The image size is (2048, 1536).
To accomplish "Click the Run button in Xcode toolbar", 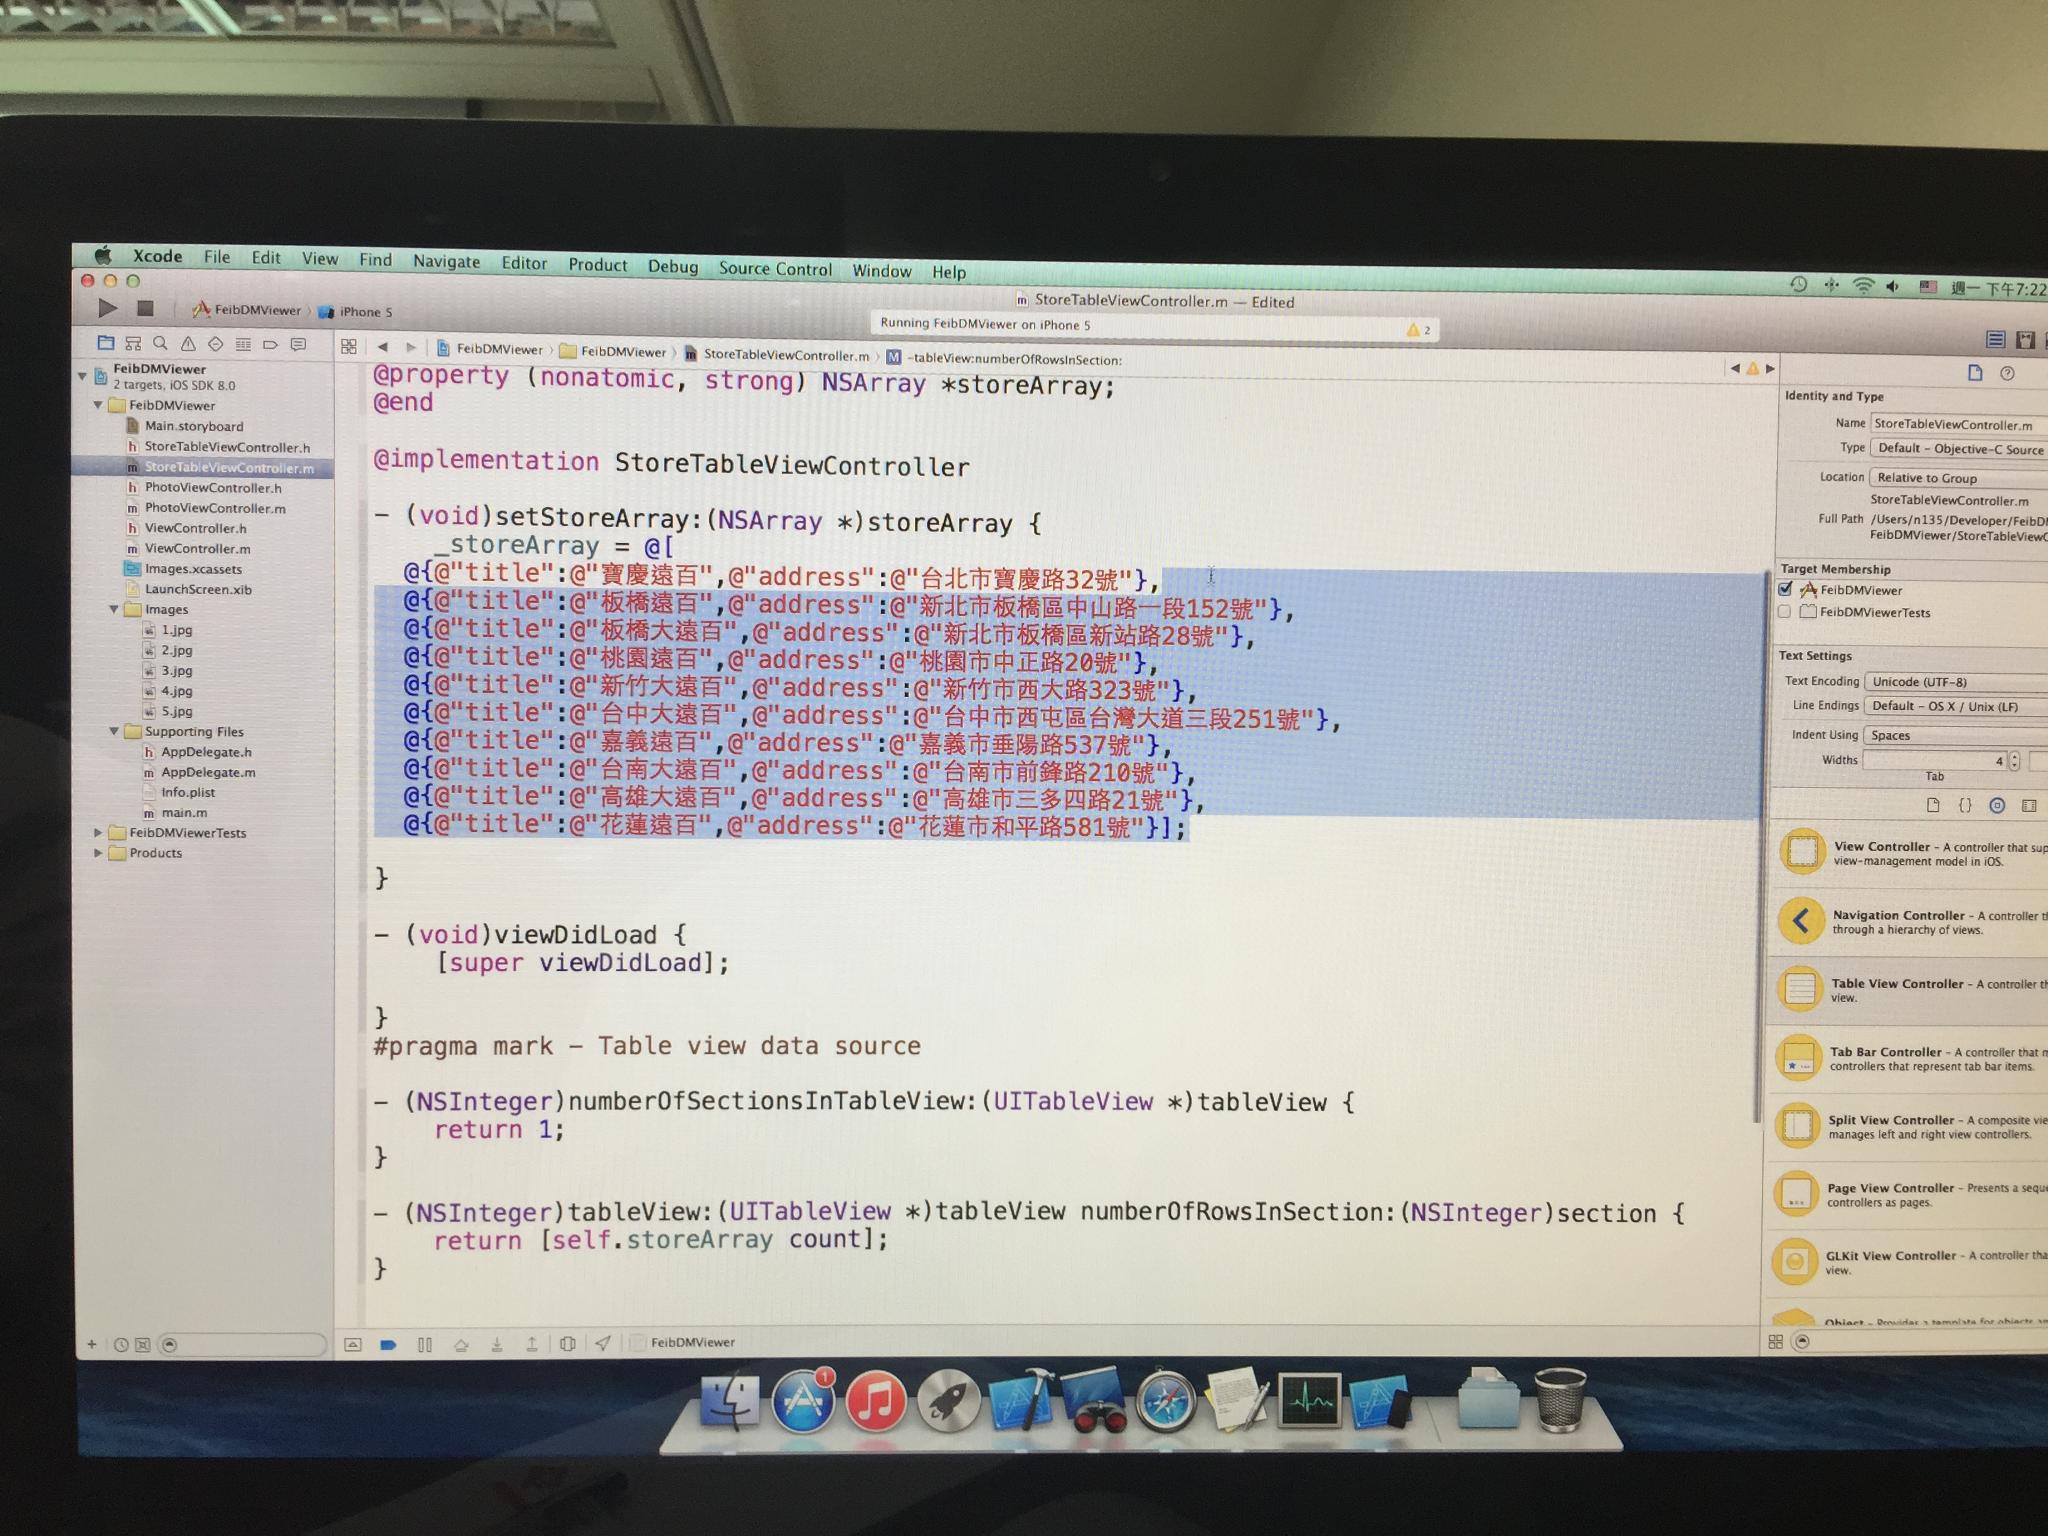I will pyautogui.click(x=108, y=308).
